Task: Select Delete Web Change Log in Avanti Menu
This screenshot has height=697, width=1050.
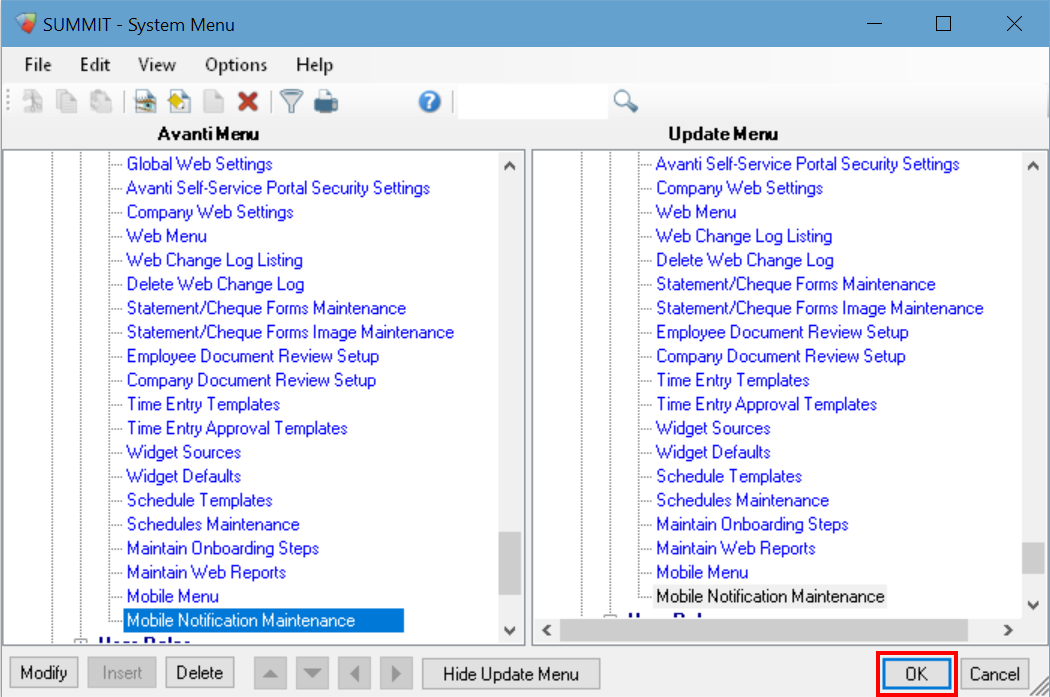Action: (x=215, y=285)
